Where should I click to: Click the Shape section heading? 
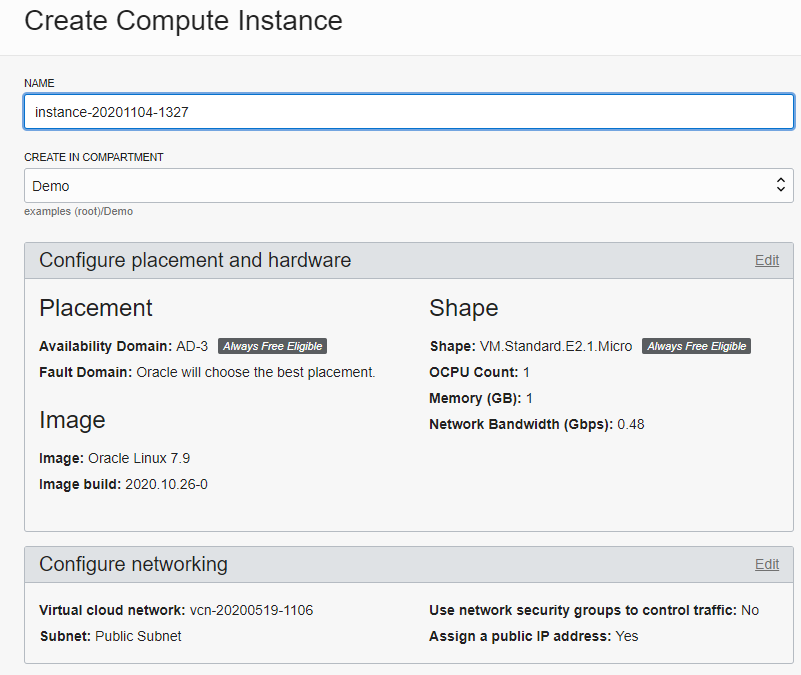(x=464, y=308)
